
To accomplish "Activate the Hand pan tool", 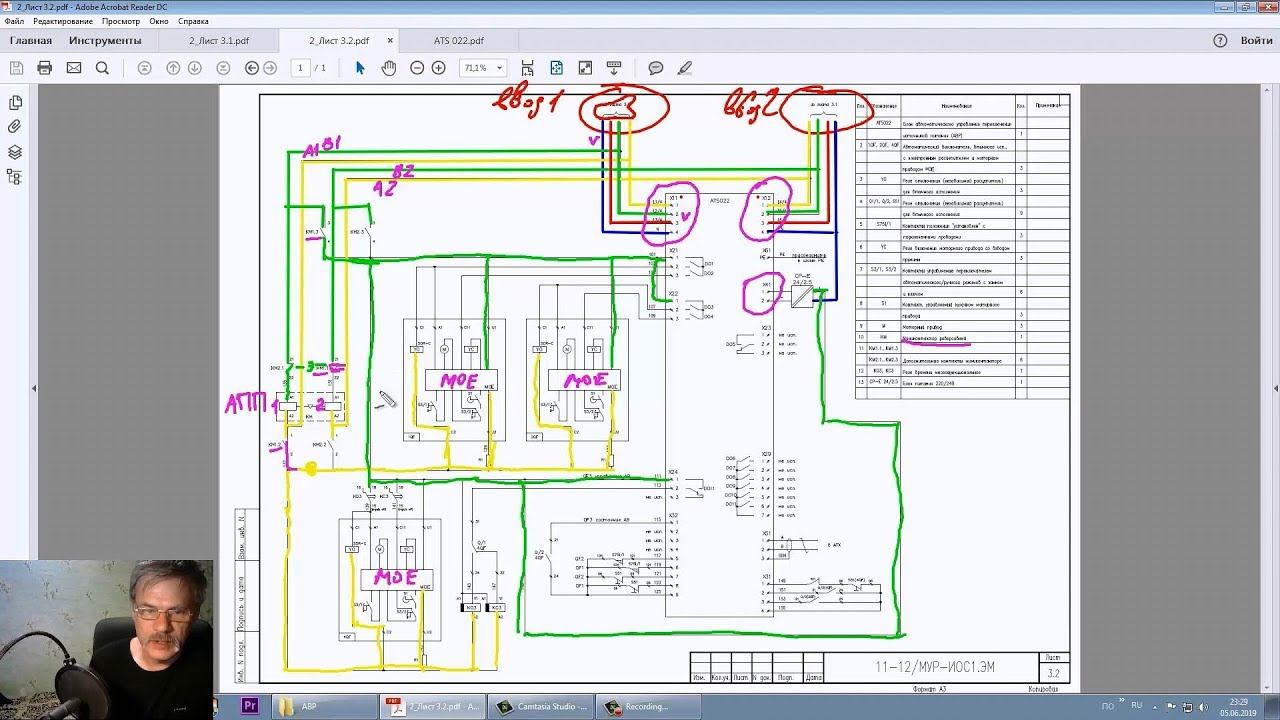I will coord(389,68).
